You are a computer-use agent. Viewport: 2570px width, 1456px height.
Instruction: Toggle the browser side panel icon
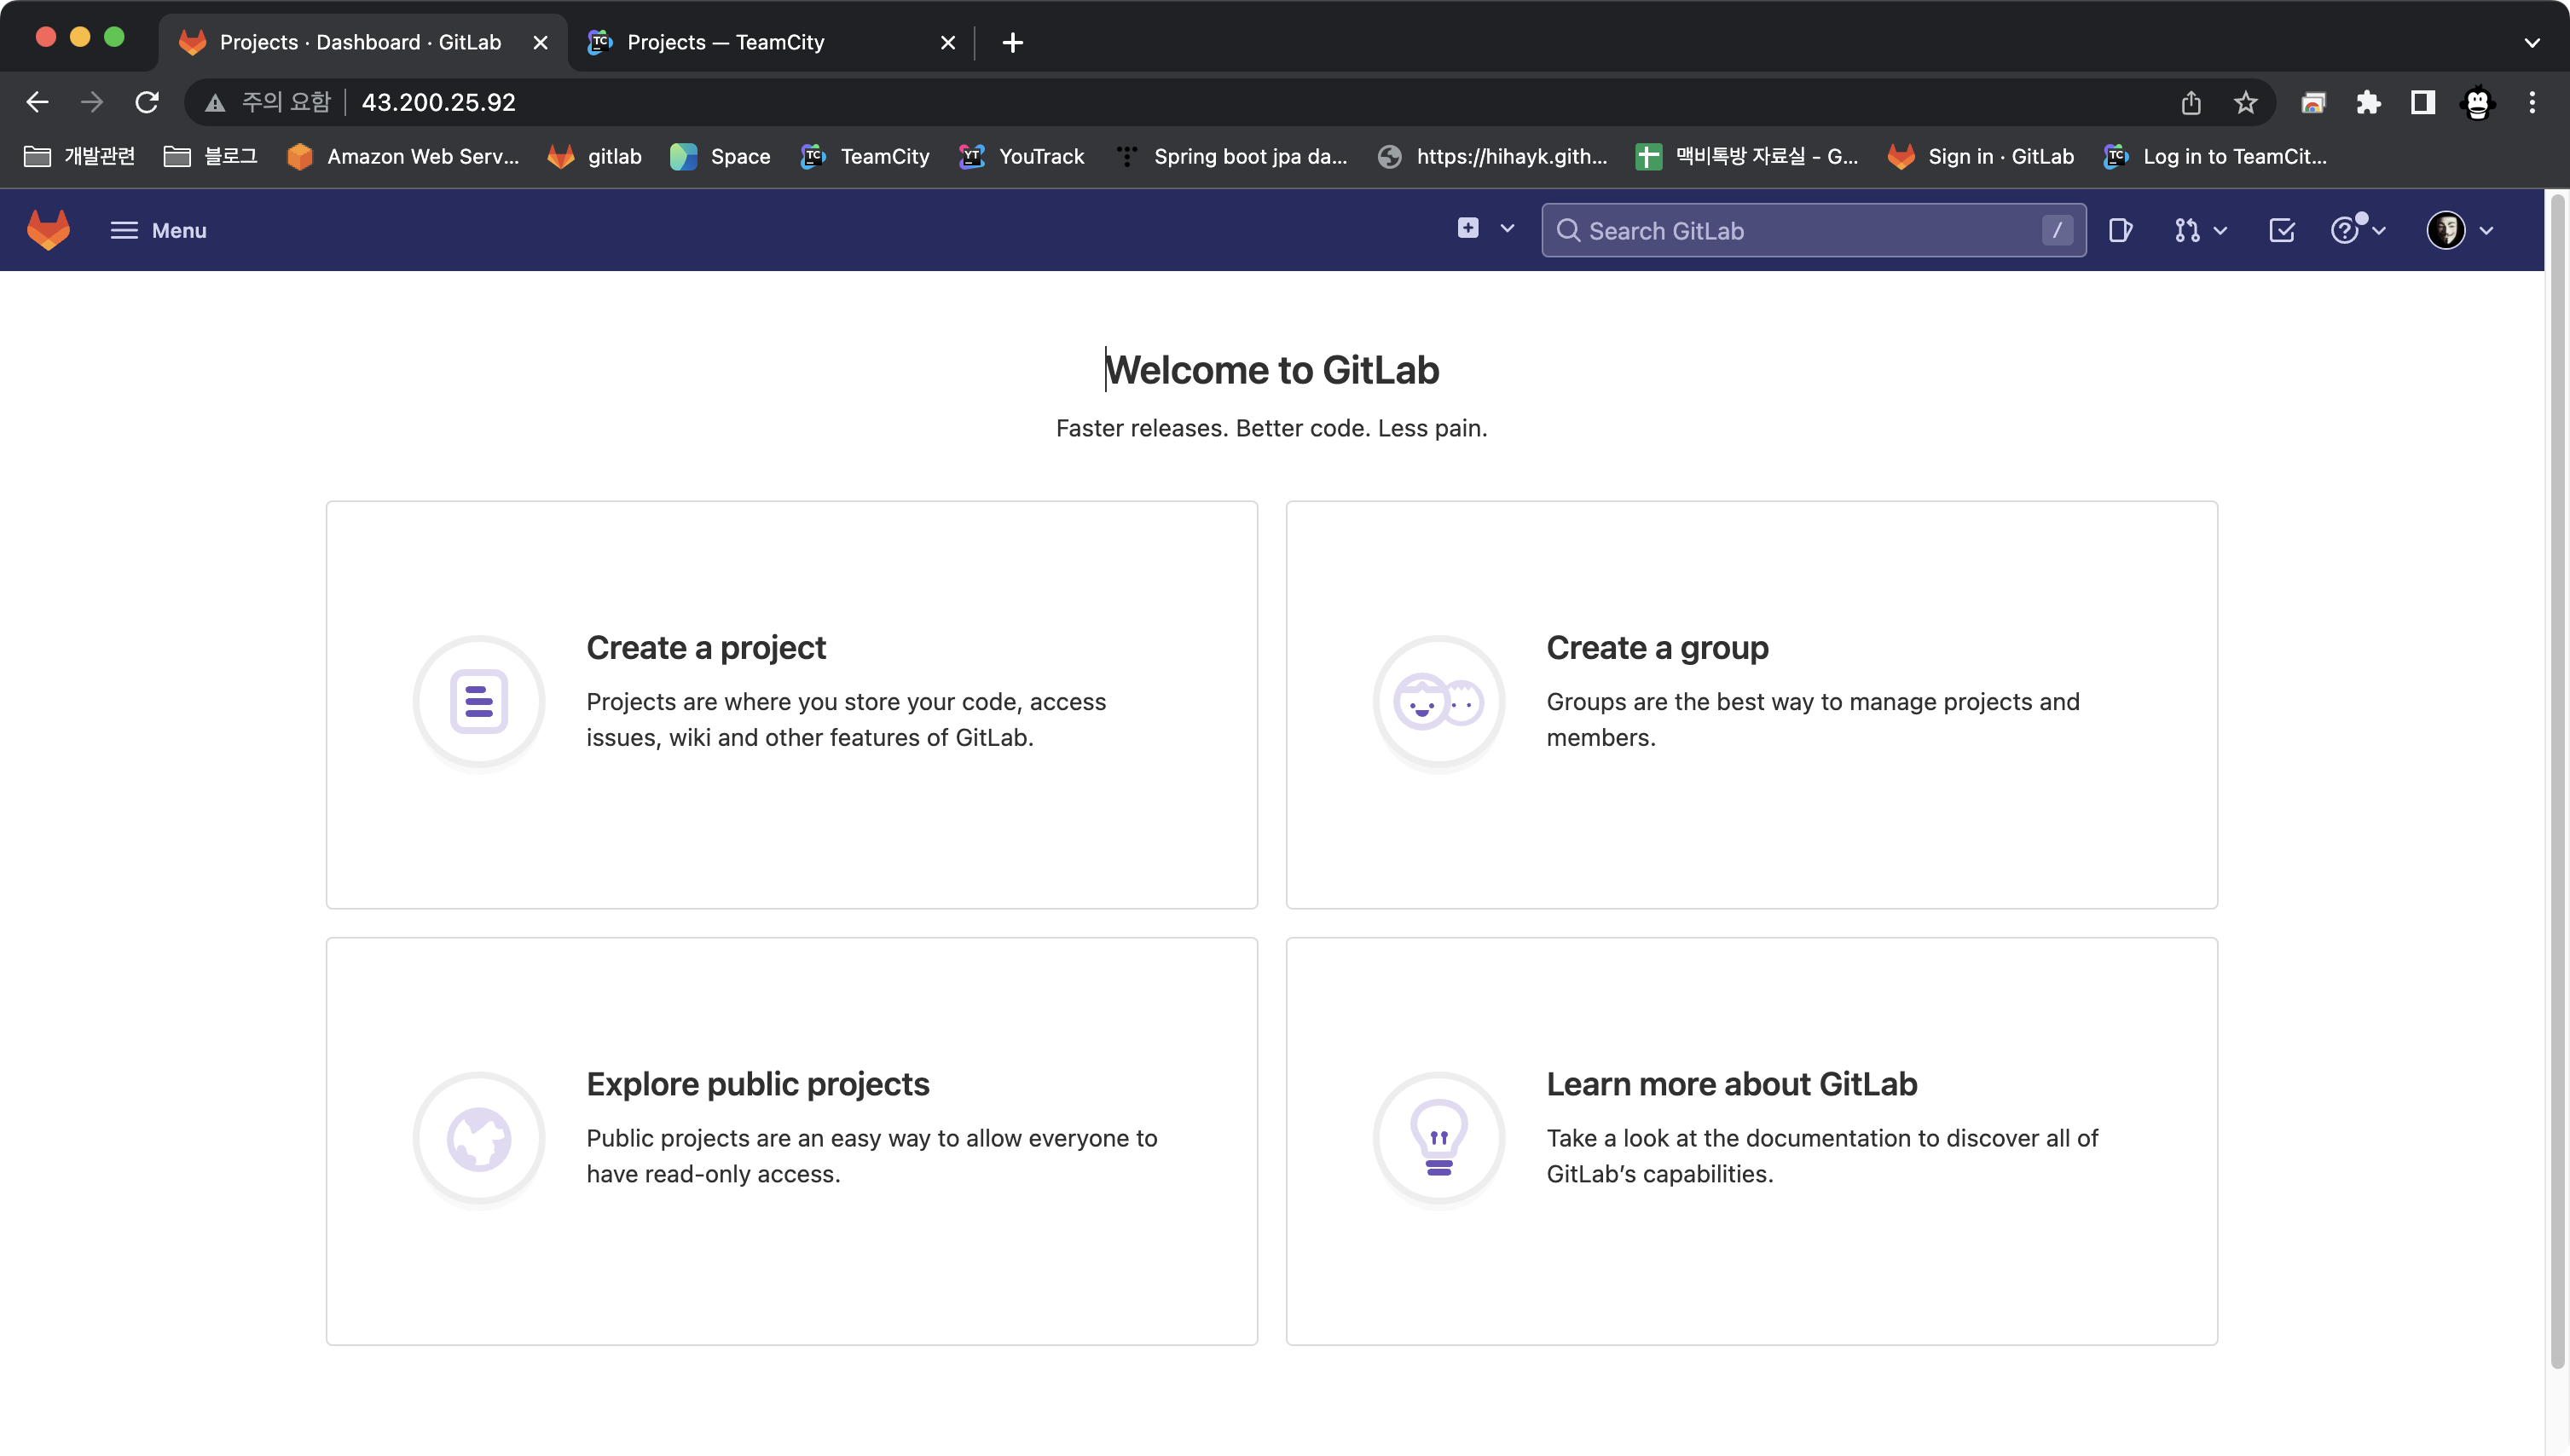(2422, 102)
